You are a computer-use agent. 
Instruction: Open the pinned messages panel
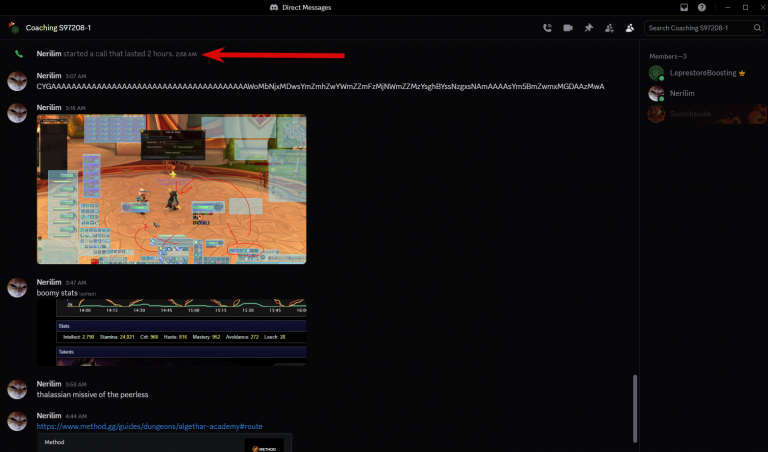(x=589, y=28)
